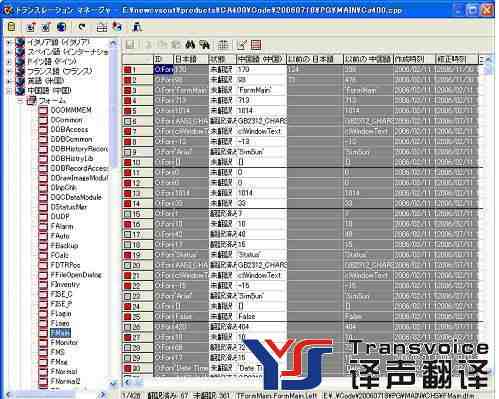Click the yellow document icon in main toolbar
Image resolution: width=499 pixels, height=399 pixels.
(11, 27)
